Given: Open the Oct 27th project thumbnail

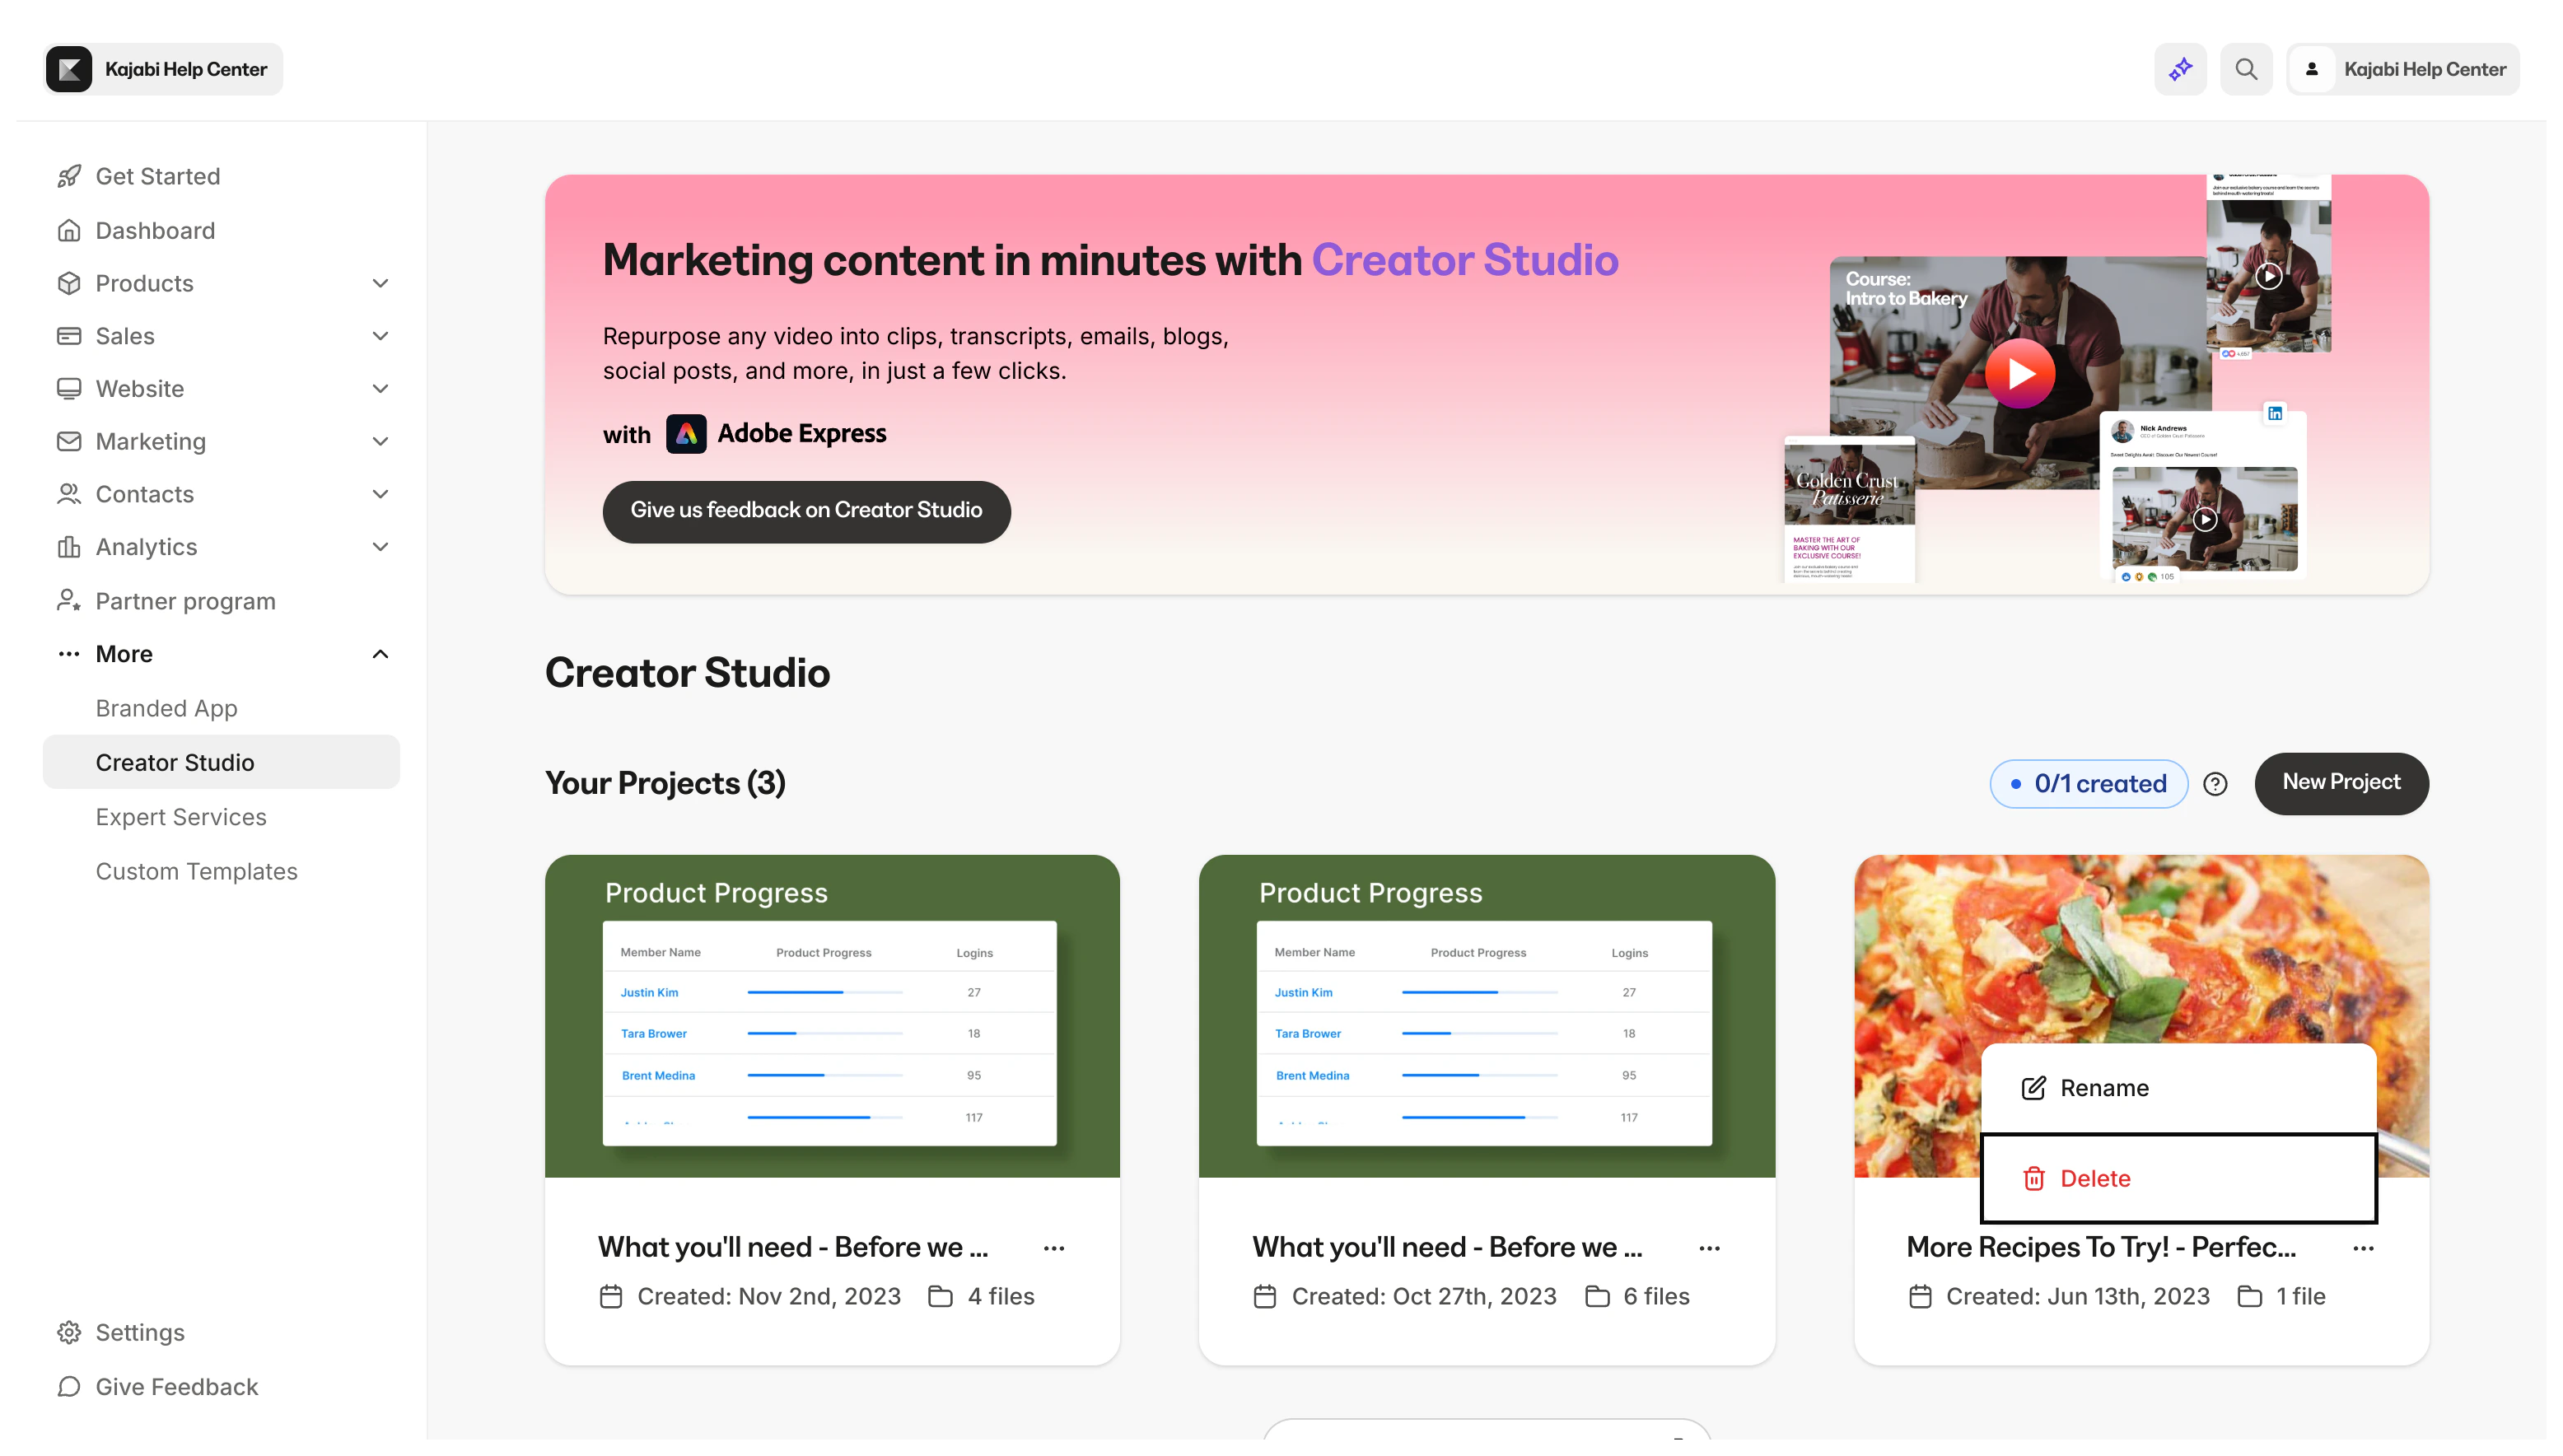Looking at the screenshot, I should [1486, 1015].
